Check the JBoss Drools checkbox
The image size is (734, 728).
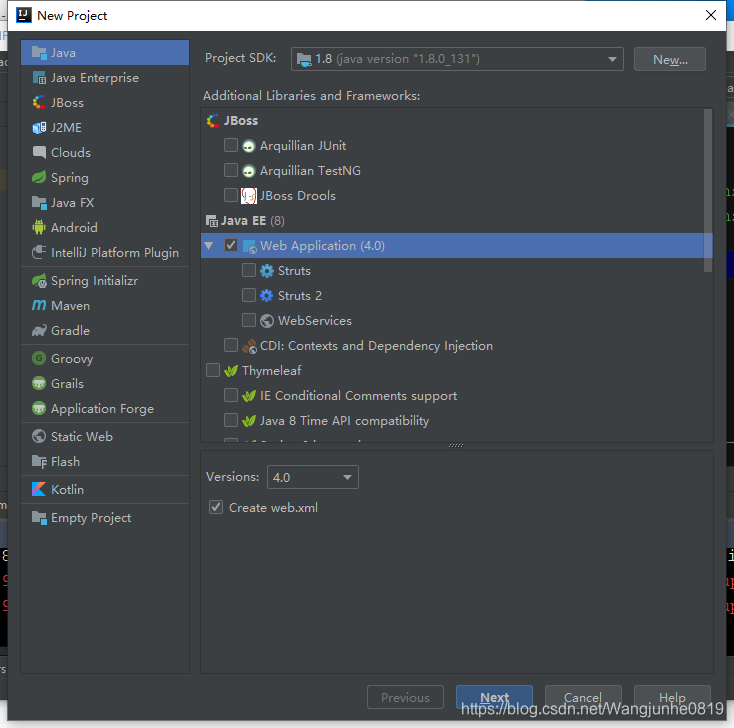(x=231, y=195)
